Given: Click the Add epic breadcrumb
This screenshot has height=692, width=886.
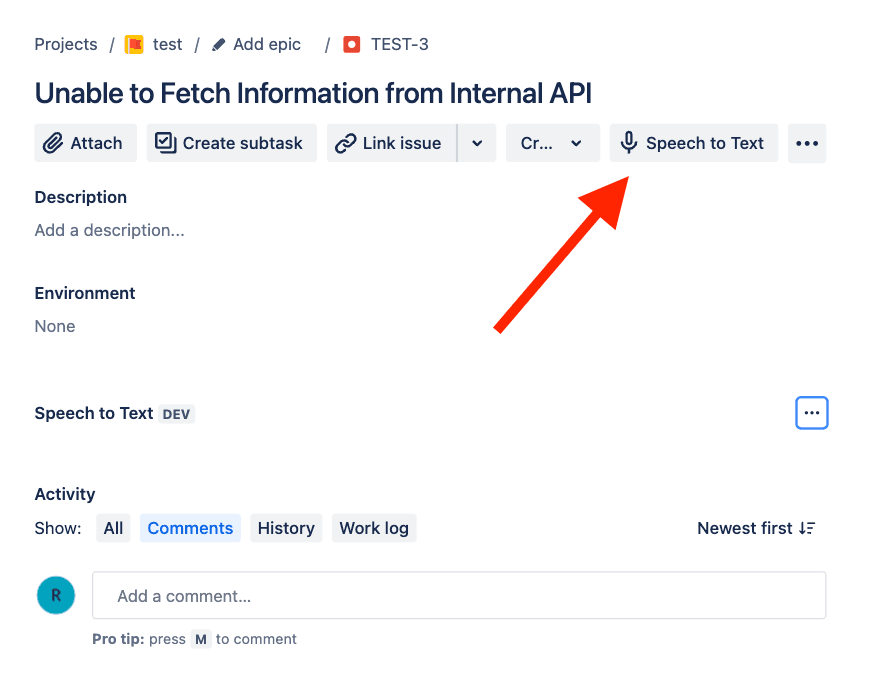Looking at the screenshot, I should [267, 44].
